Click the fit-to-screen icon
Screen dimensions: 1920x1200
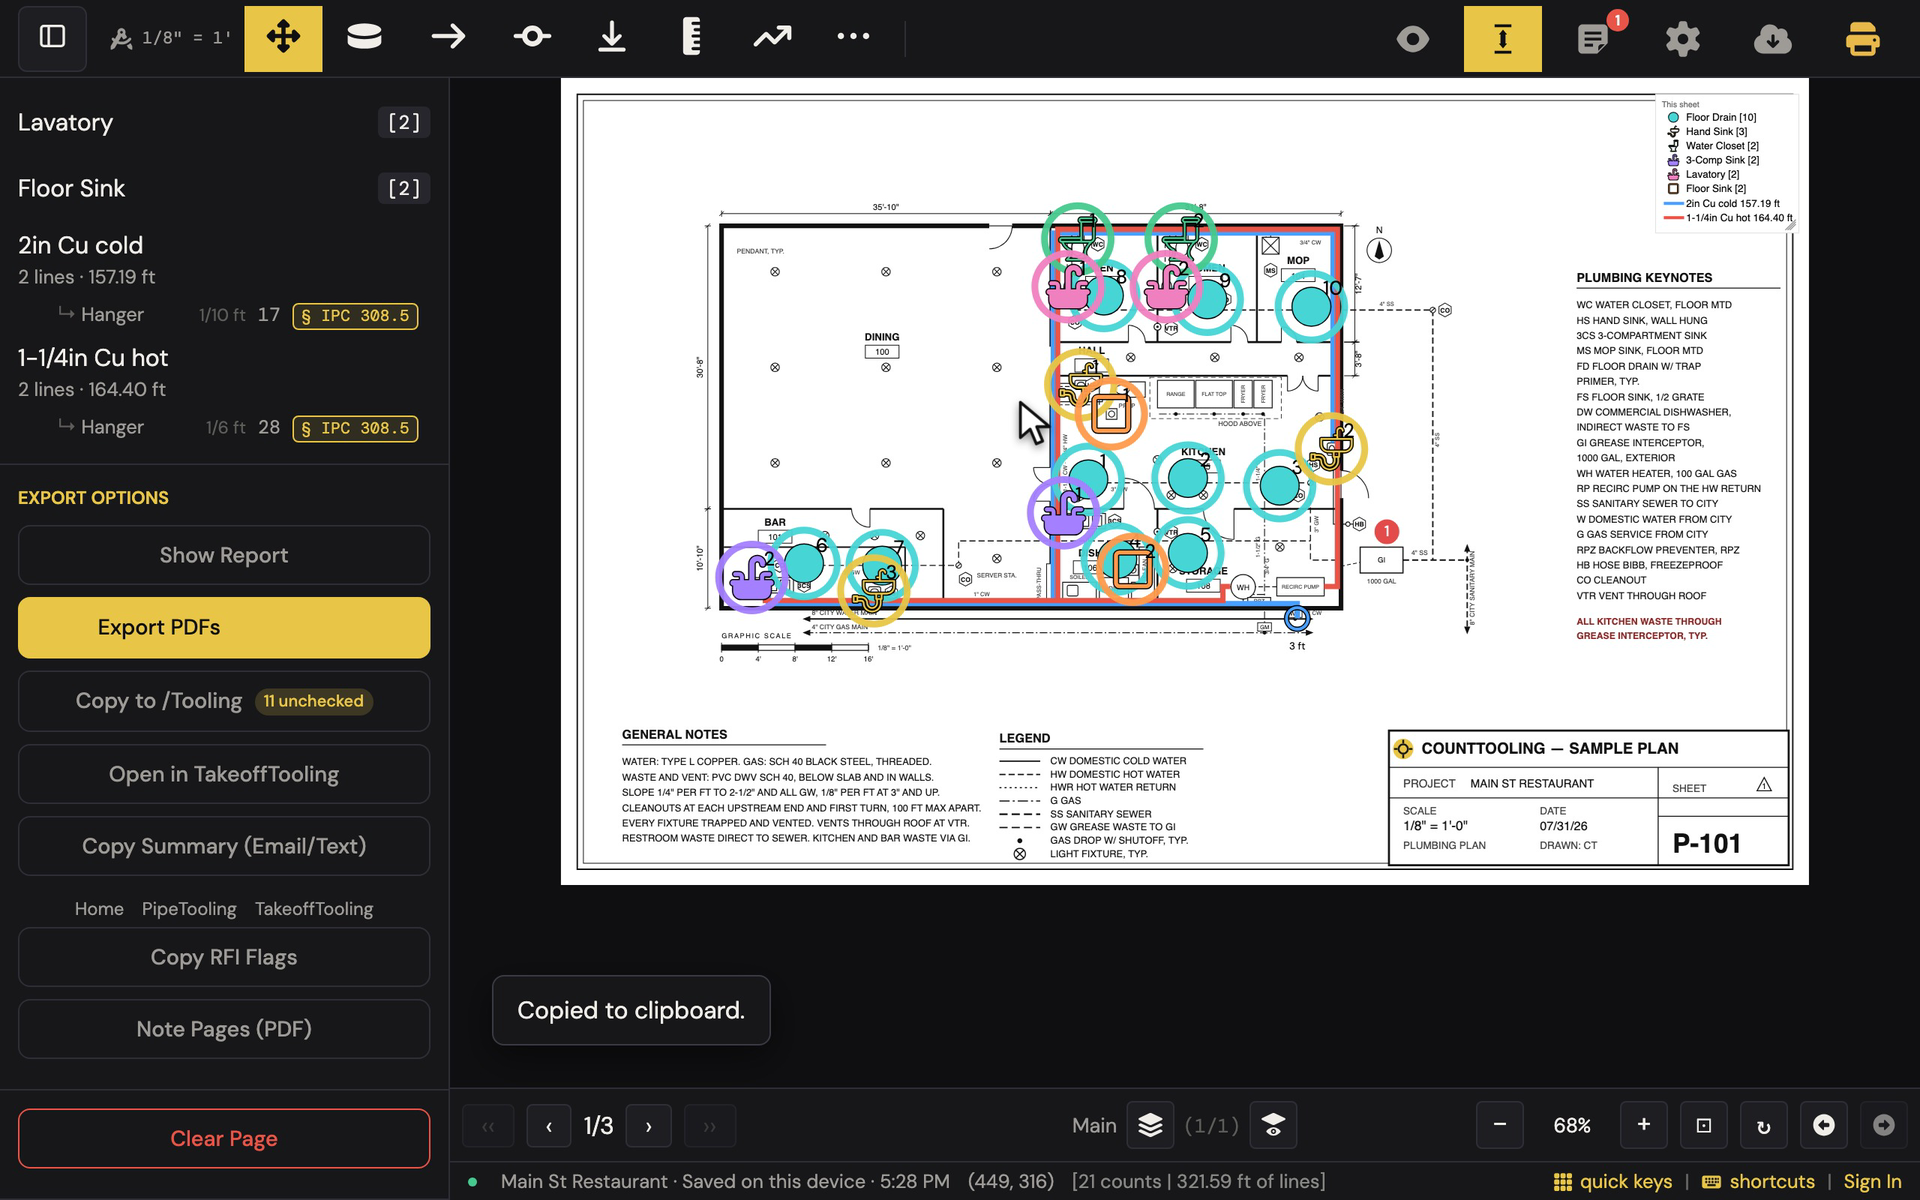1704,1125
